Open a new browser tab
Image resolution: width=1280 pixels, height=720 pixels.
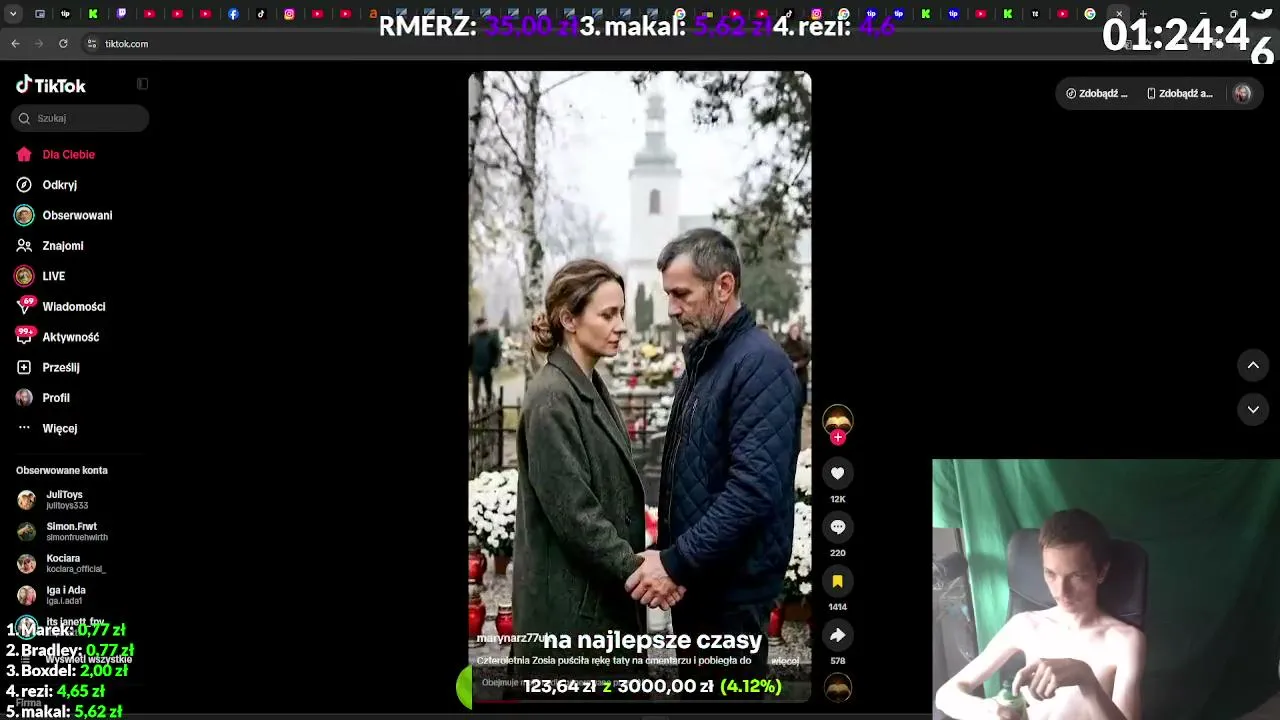tap(1143, 14)
